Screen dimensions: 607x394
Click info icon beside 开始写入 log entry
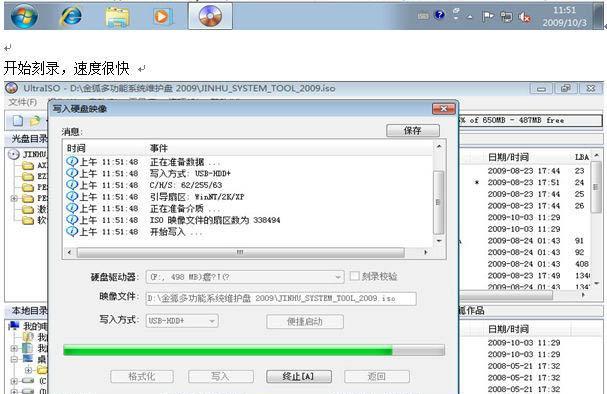click(x=72, y=231)
